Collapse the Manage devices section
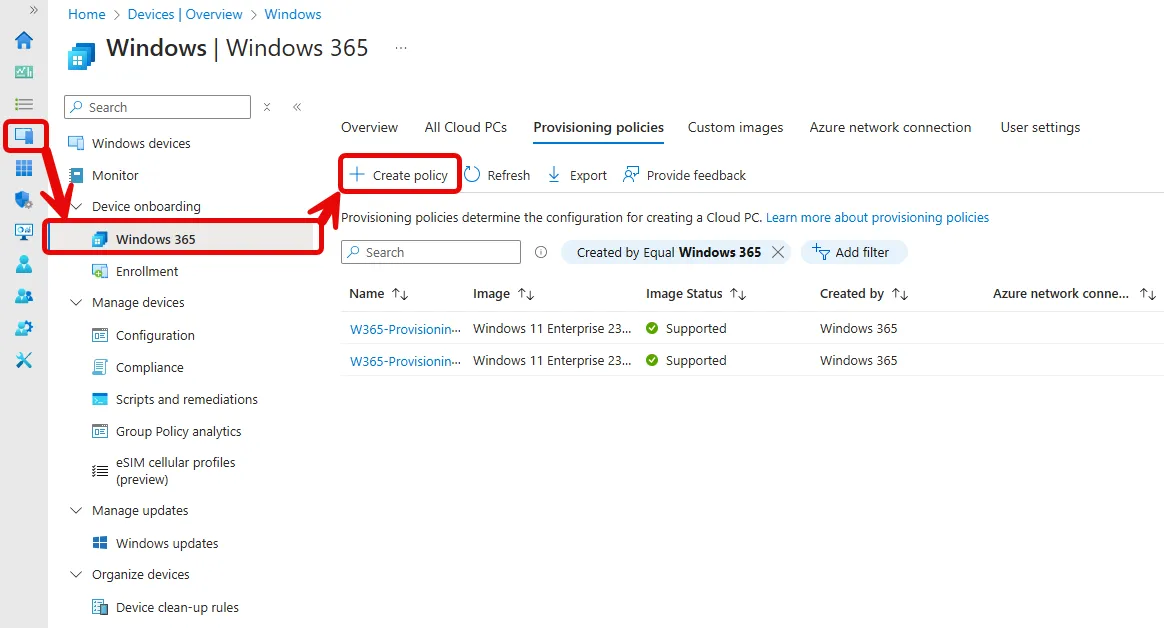 76,302
